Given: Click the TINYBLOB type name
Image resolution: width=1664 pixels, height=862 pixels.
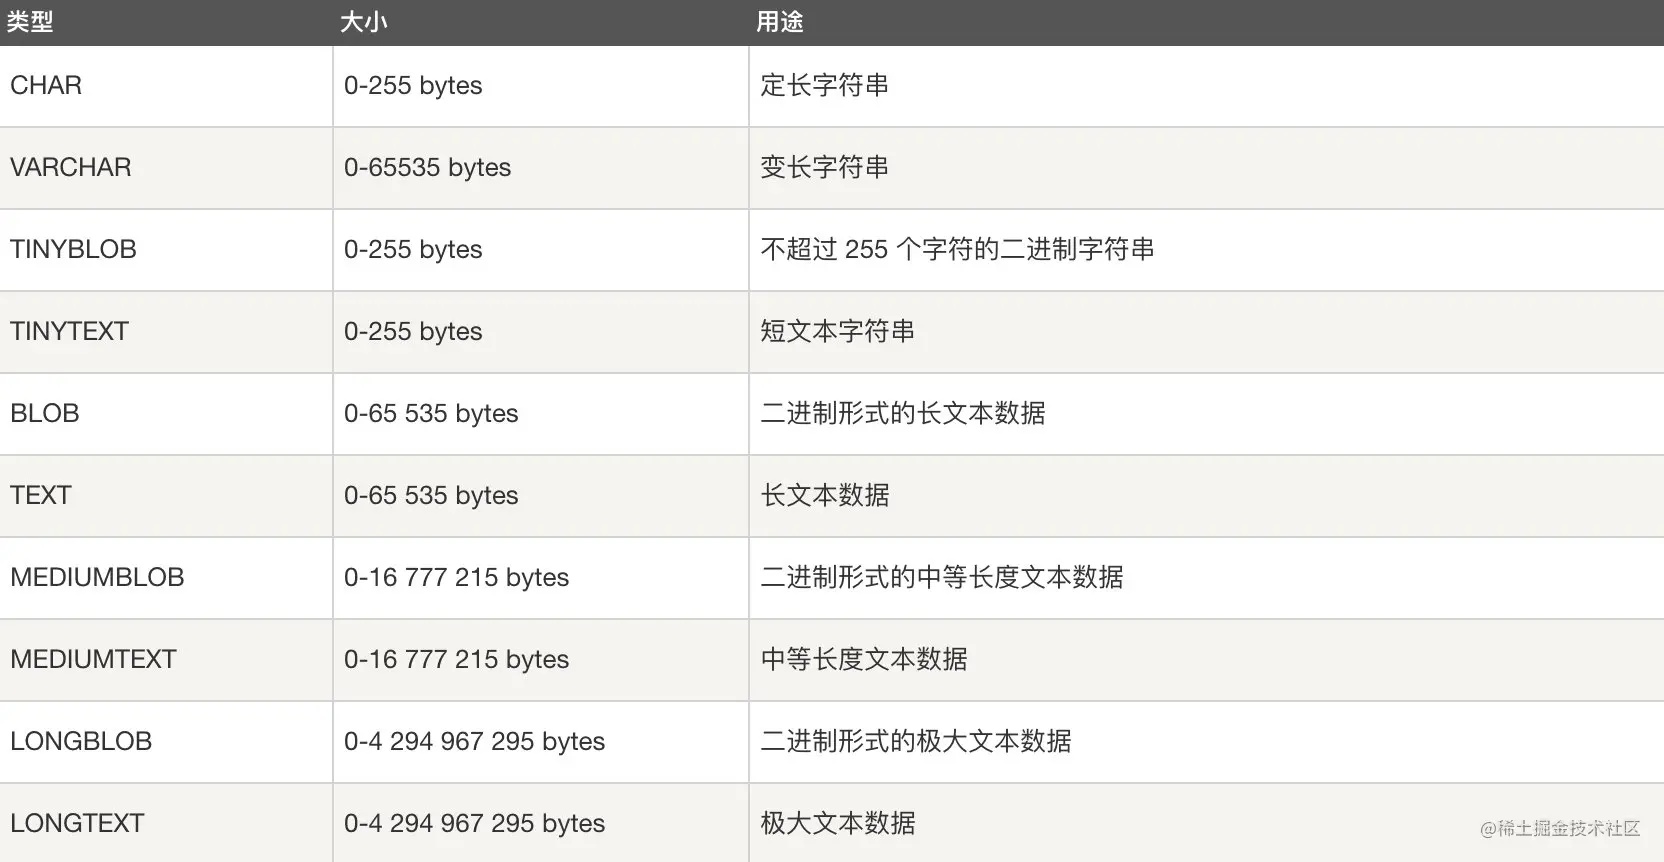Looking at the screenshot, I should tap(73, 250).
